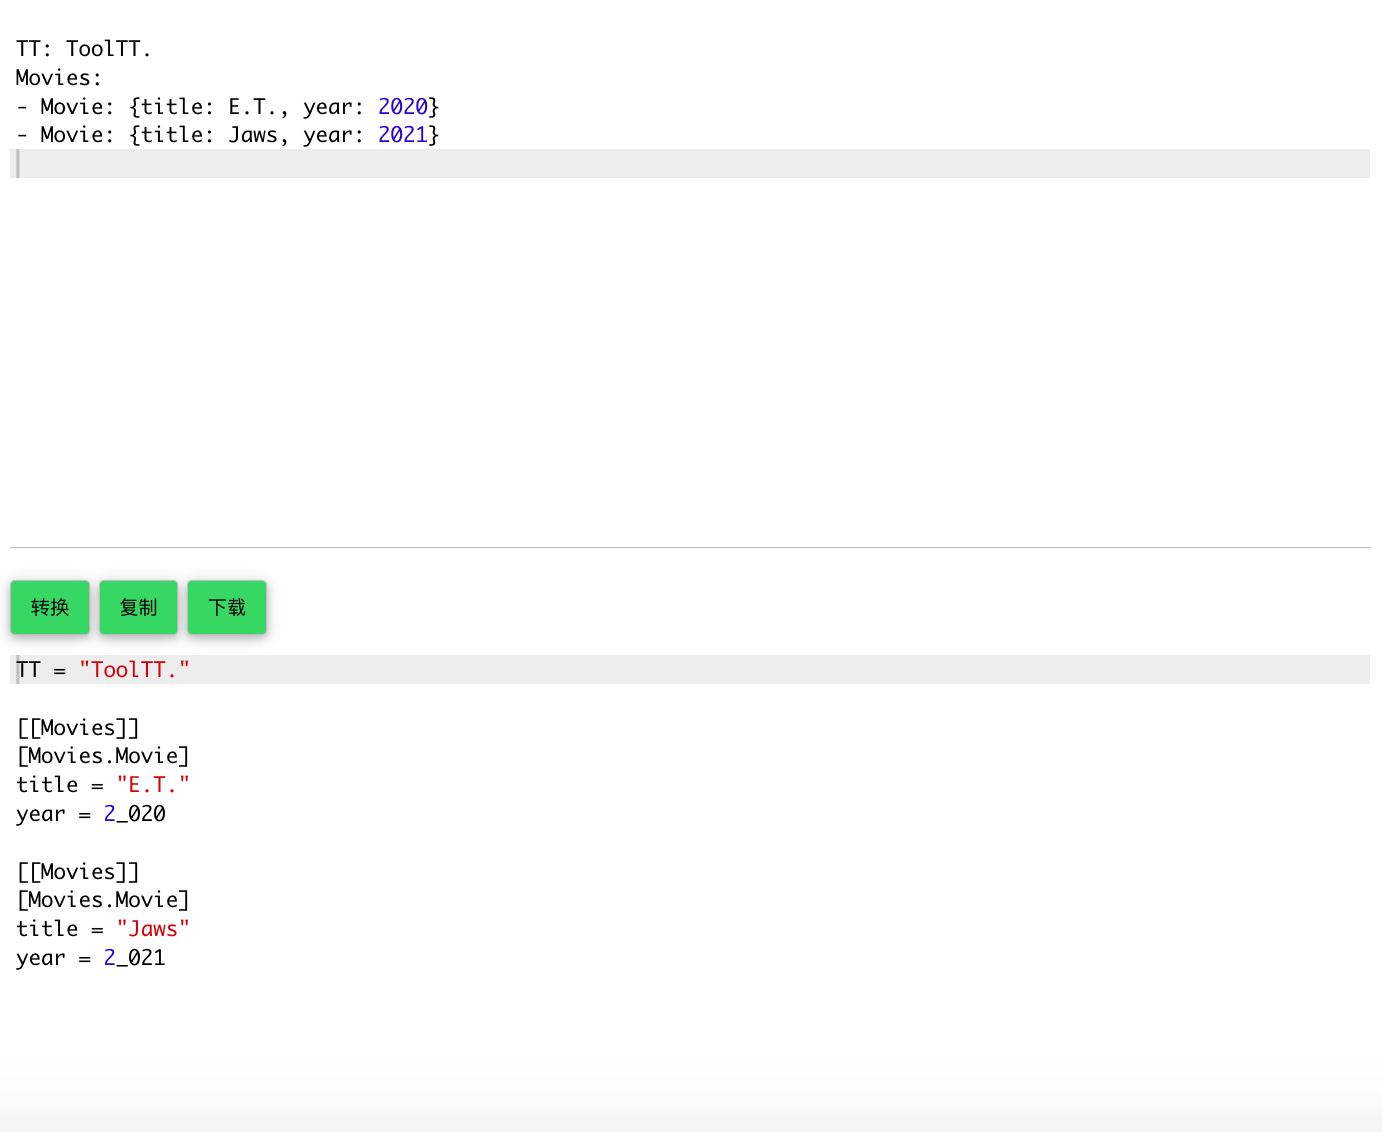
Task: Click title = "E.T." in the TOML output
Action: click(103, 784)
